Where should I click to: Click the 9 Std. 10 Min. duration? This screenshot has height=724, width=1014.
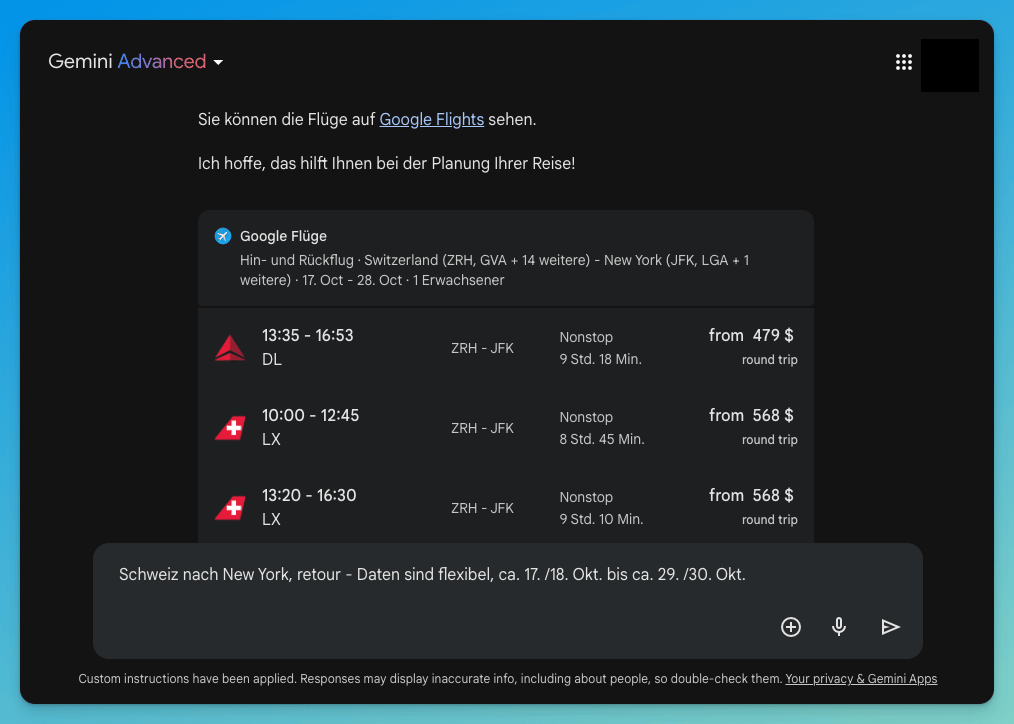(601, 520)
